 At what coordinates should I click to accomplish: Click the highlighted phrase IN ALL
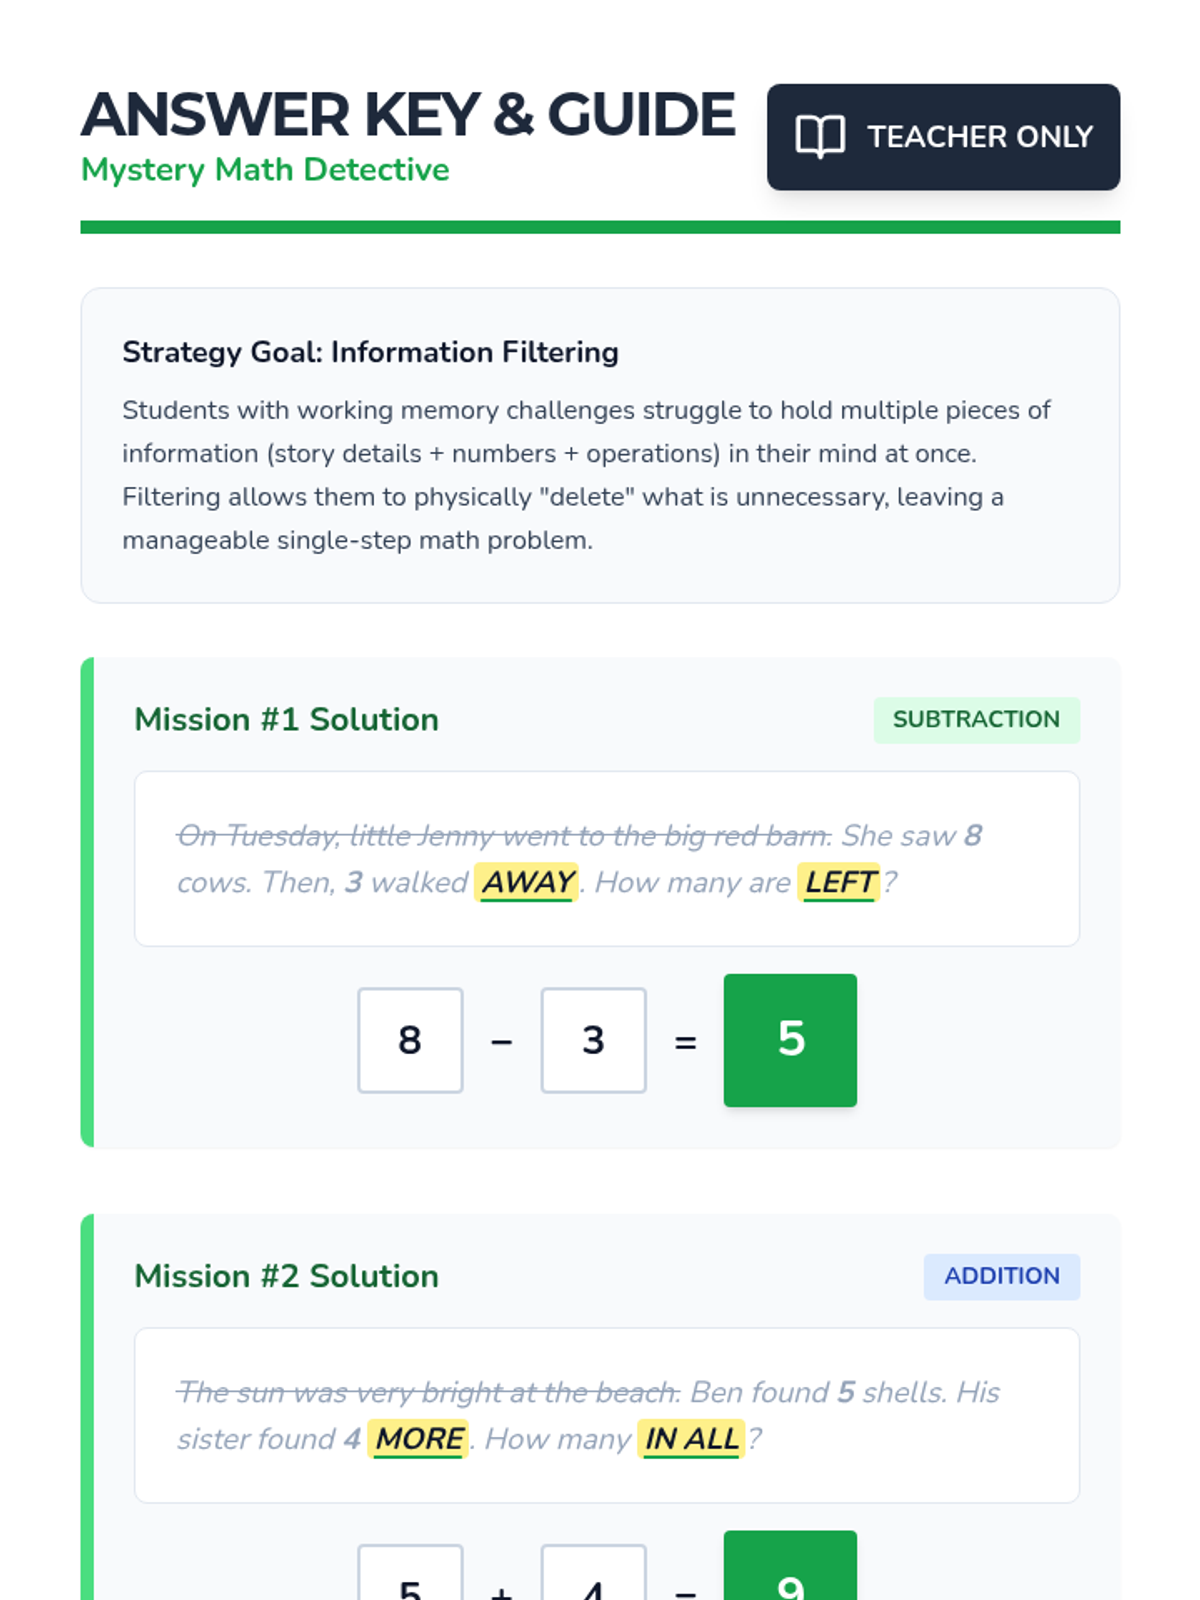coord(691,1439)
